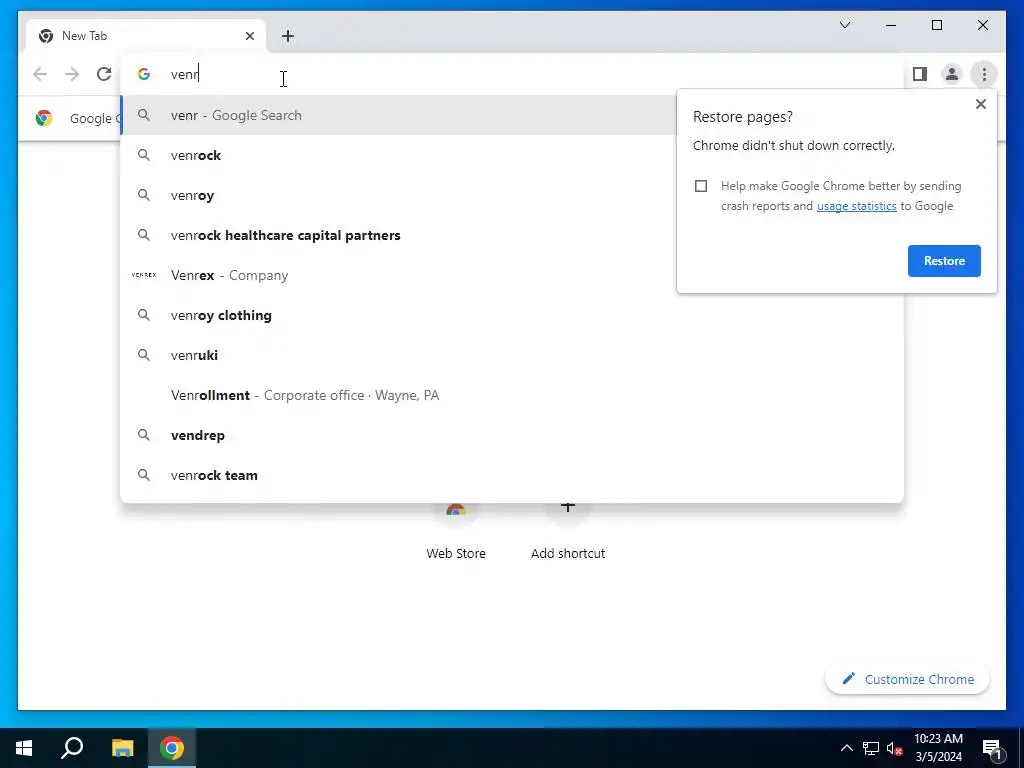Click the Google icon in address bar

(x=144, y=74)
